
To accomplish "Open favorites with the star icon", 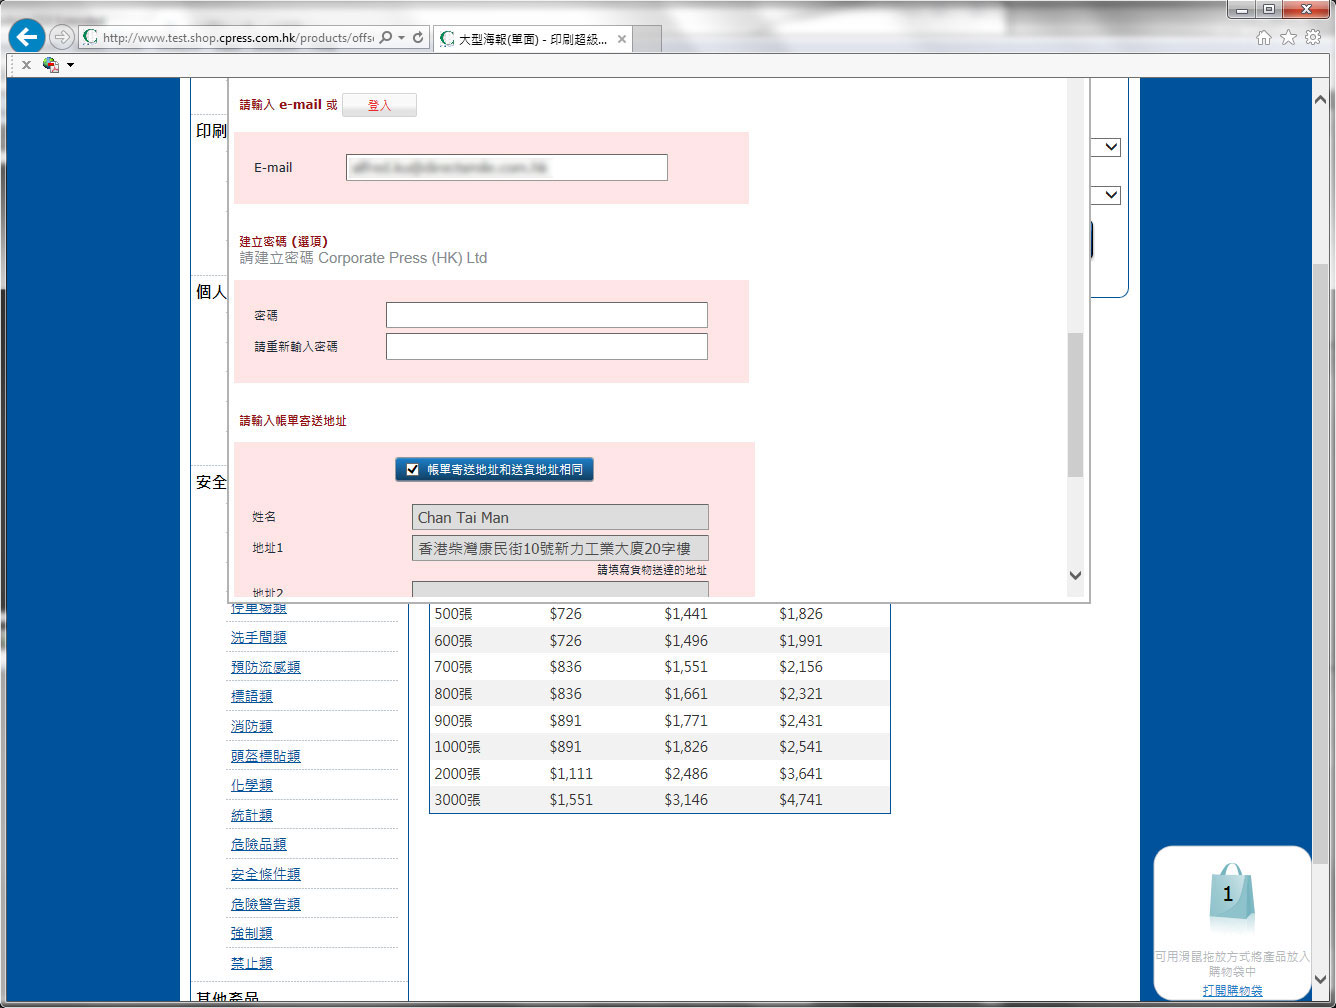I will point(1288,38).
